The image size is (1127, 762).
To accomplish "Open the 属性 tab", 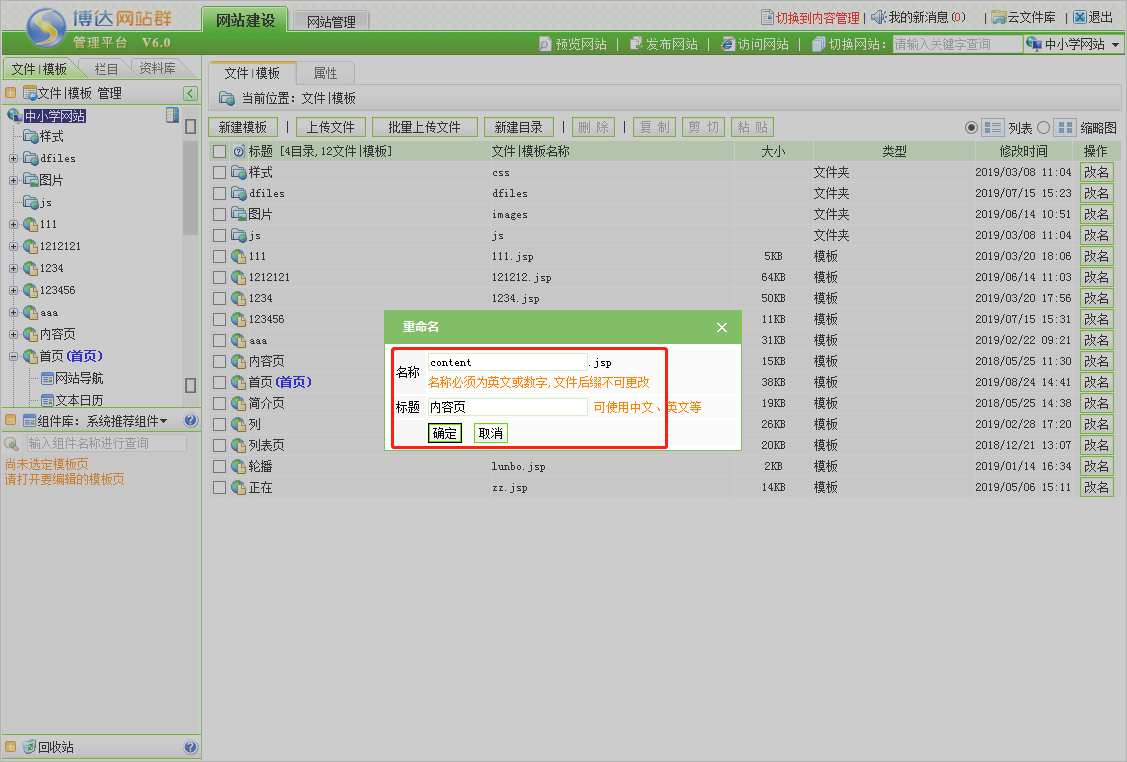I will [325, 73].
